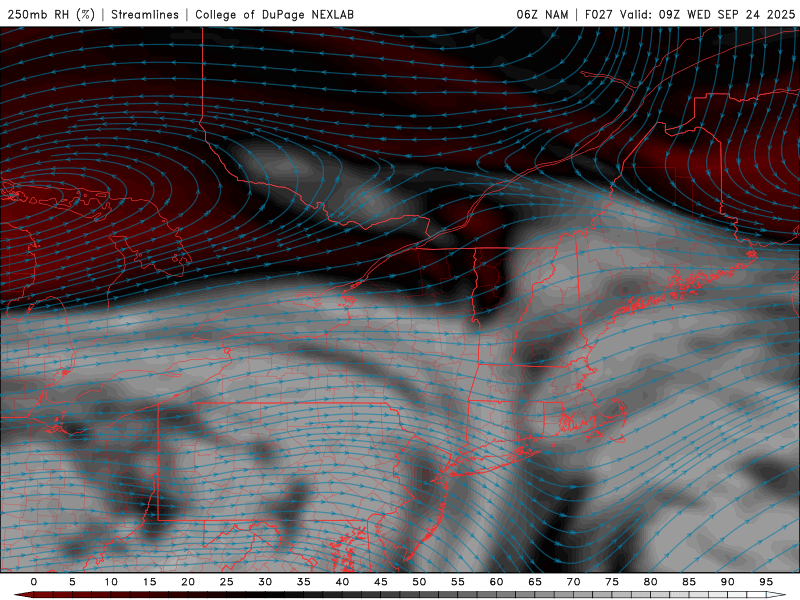The image size is (800, 600).
Task: Select the 30 tick label on color scale
Action: (x=265, y=582)
